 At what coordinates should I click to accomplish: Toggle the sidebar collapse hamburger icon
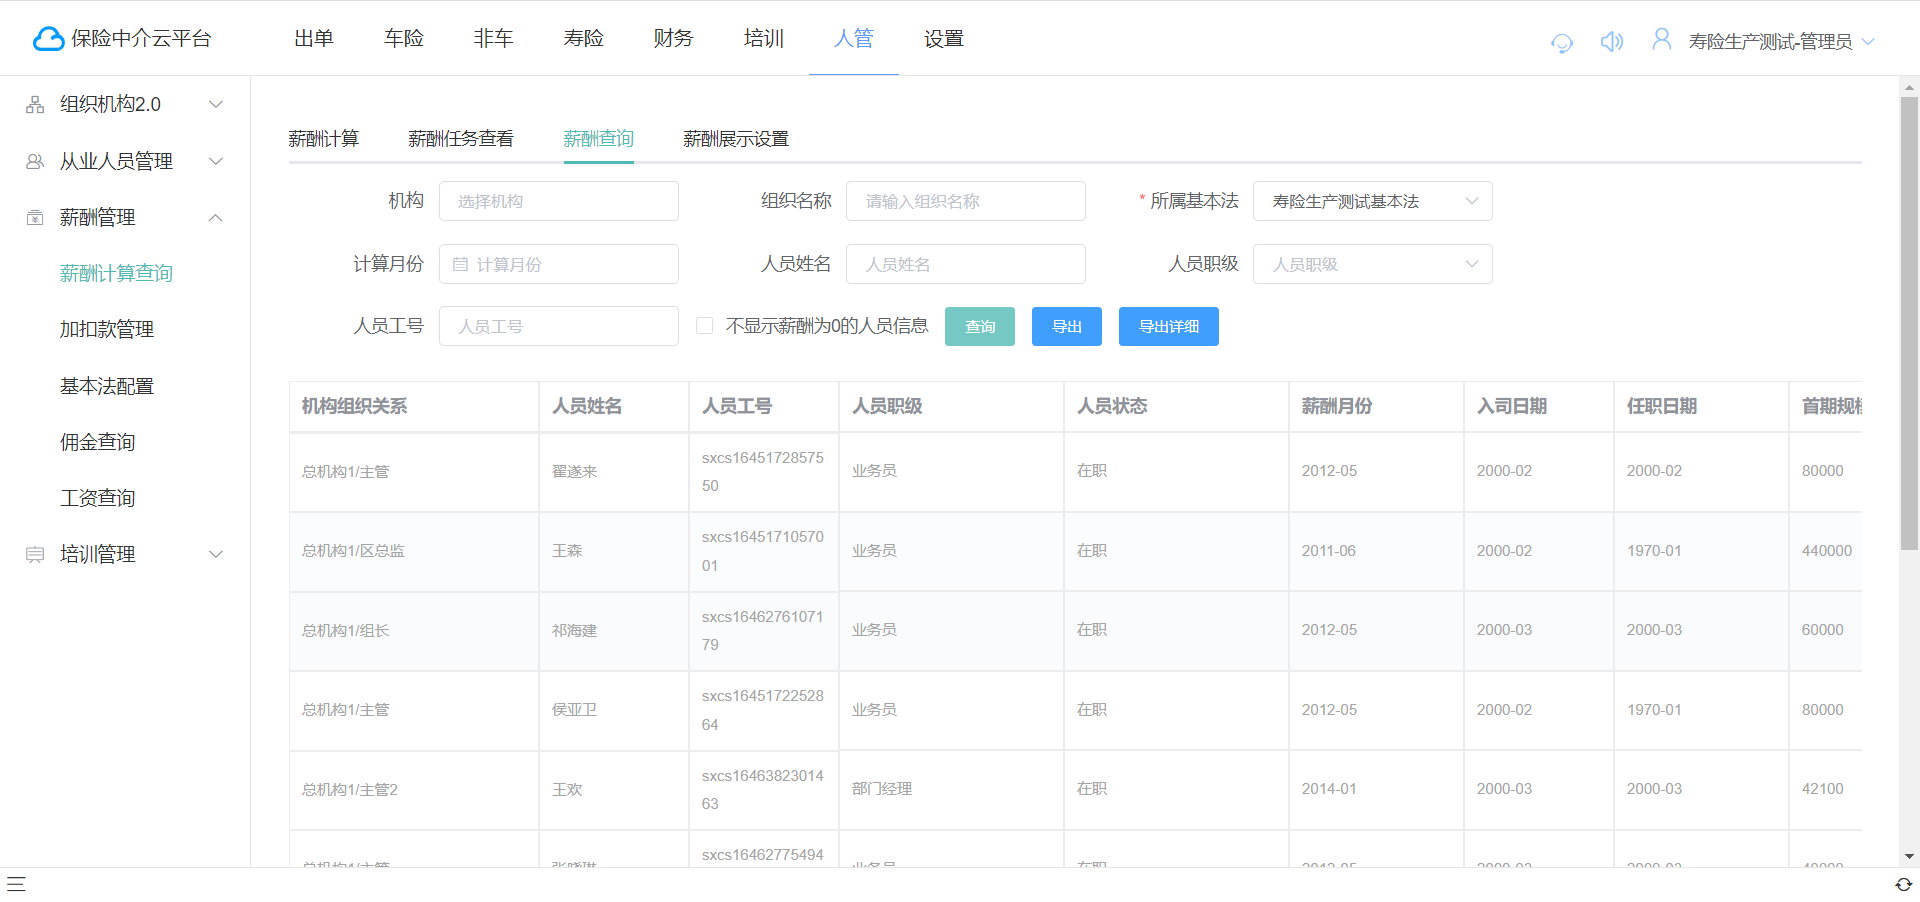(16, 884)
